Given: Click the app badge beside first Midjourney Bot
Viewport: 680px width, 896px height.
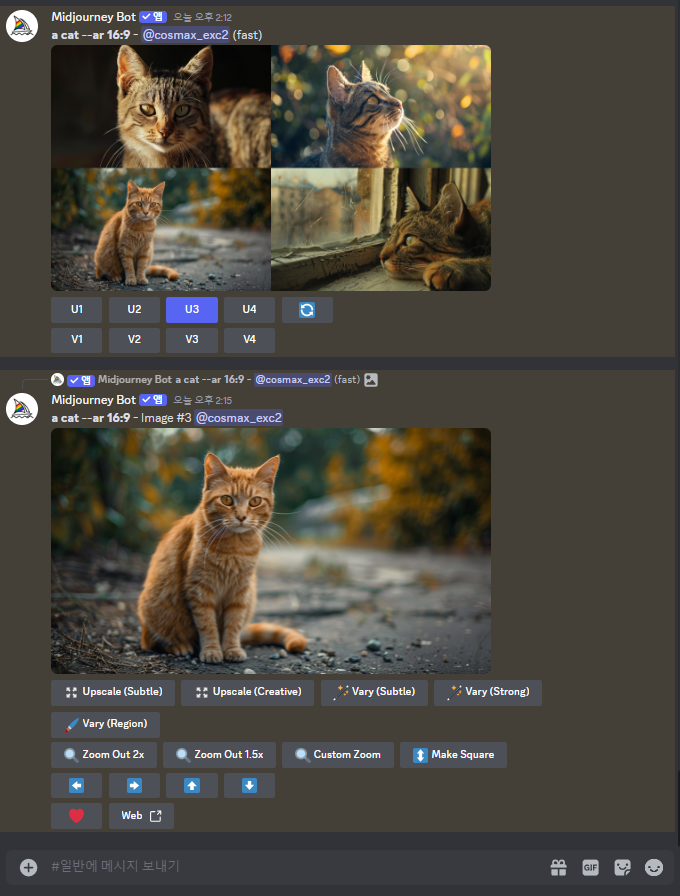Looking at the screenshot, I should click(153, 17).
